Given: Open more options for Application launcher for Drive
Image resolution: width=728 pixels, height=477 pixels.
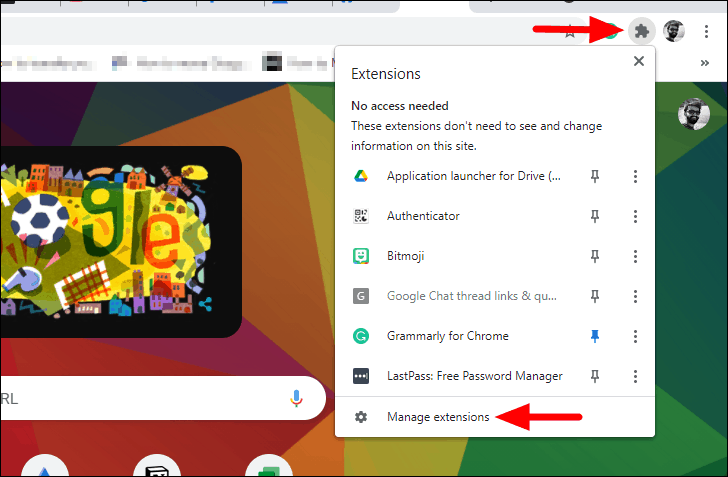Looking at the screenshot, I should [x=635, y=176].
